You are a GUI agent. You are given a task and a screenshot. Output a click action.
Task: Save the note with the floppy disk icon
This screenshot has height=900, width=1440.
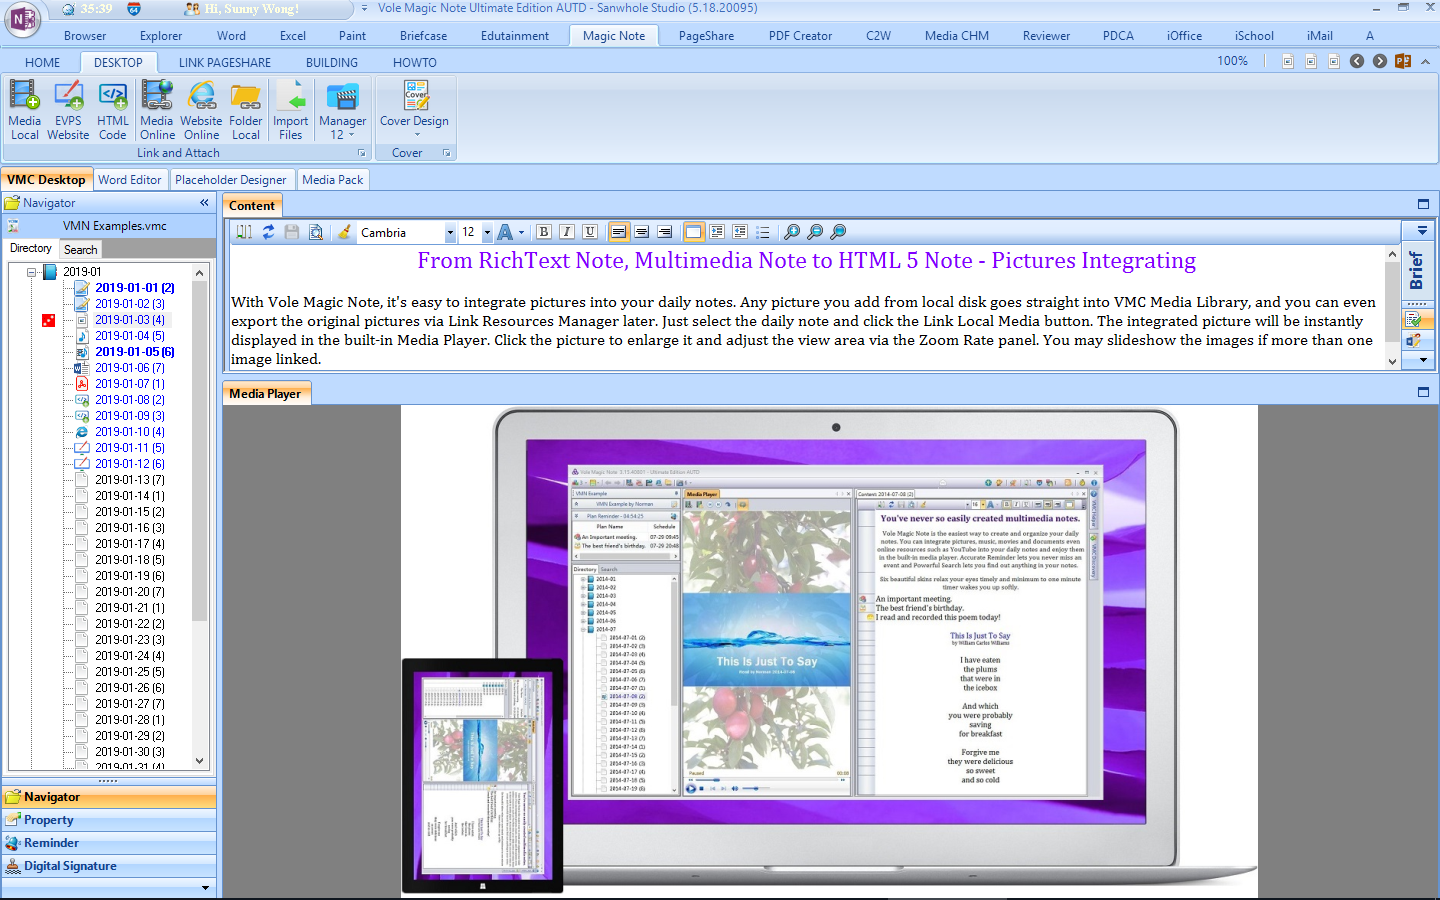(x=292, y=232)
